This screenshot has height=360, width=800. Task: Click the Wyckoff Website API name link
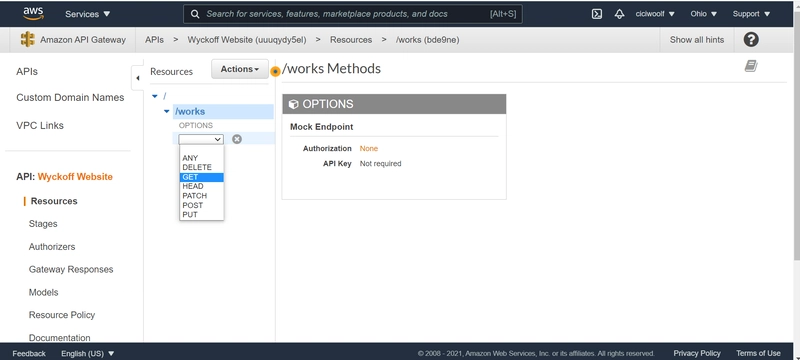[x=75, y=177]
